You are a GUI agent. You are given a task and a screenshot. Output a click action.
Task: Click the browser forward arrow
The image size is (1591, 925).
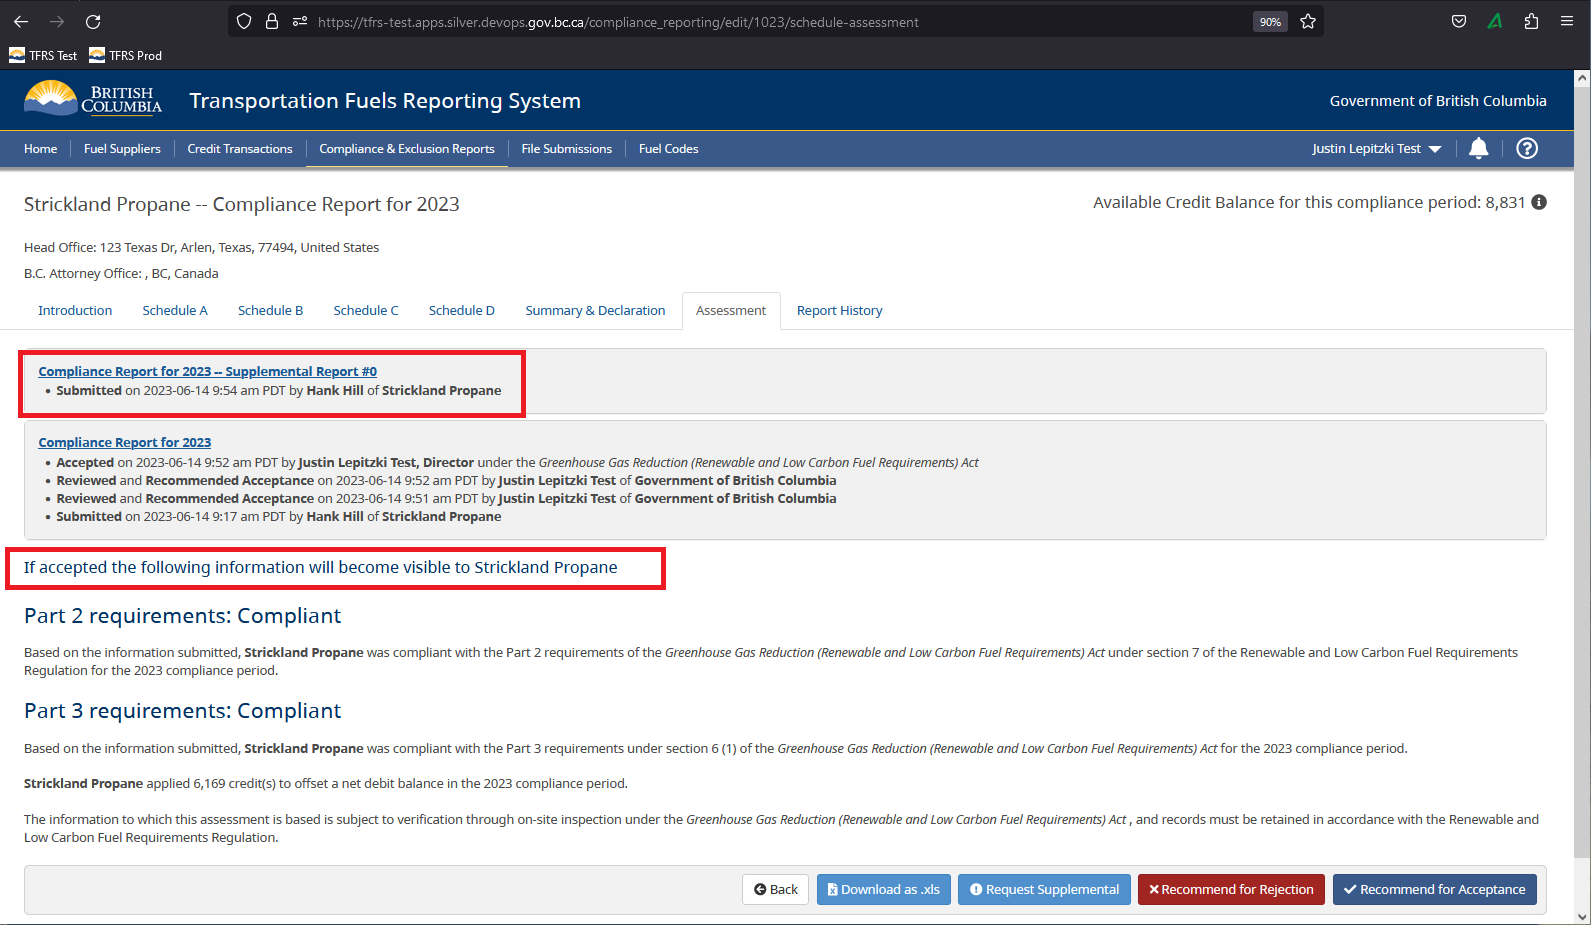57,21
